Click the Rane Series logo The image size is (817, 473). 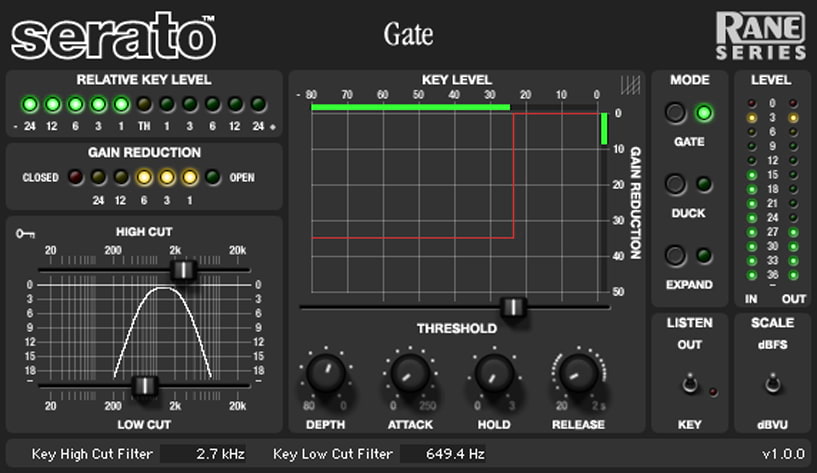click(761, 35)
